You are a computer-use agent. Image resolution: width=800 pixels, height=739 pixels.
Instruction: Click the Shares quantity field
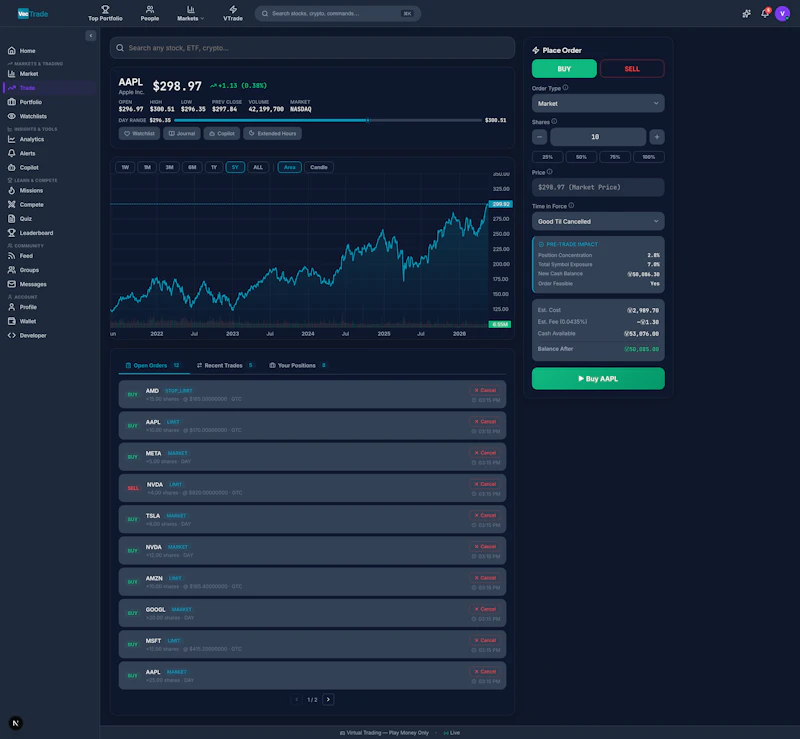(597, 137)
